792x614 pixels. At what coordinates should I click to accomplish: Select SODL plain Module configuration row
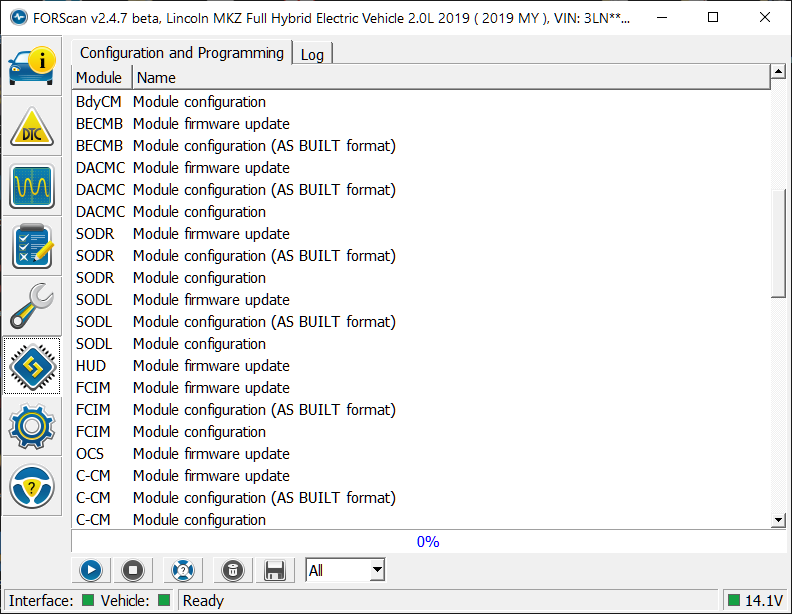tap(421, 344)
